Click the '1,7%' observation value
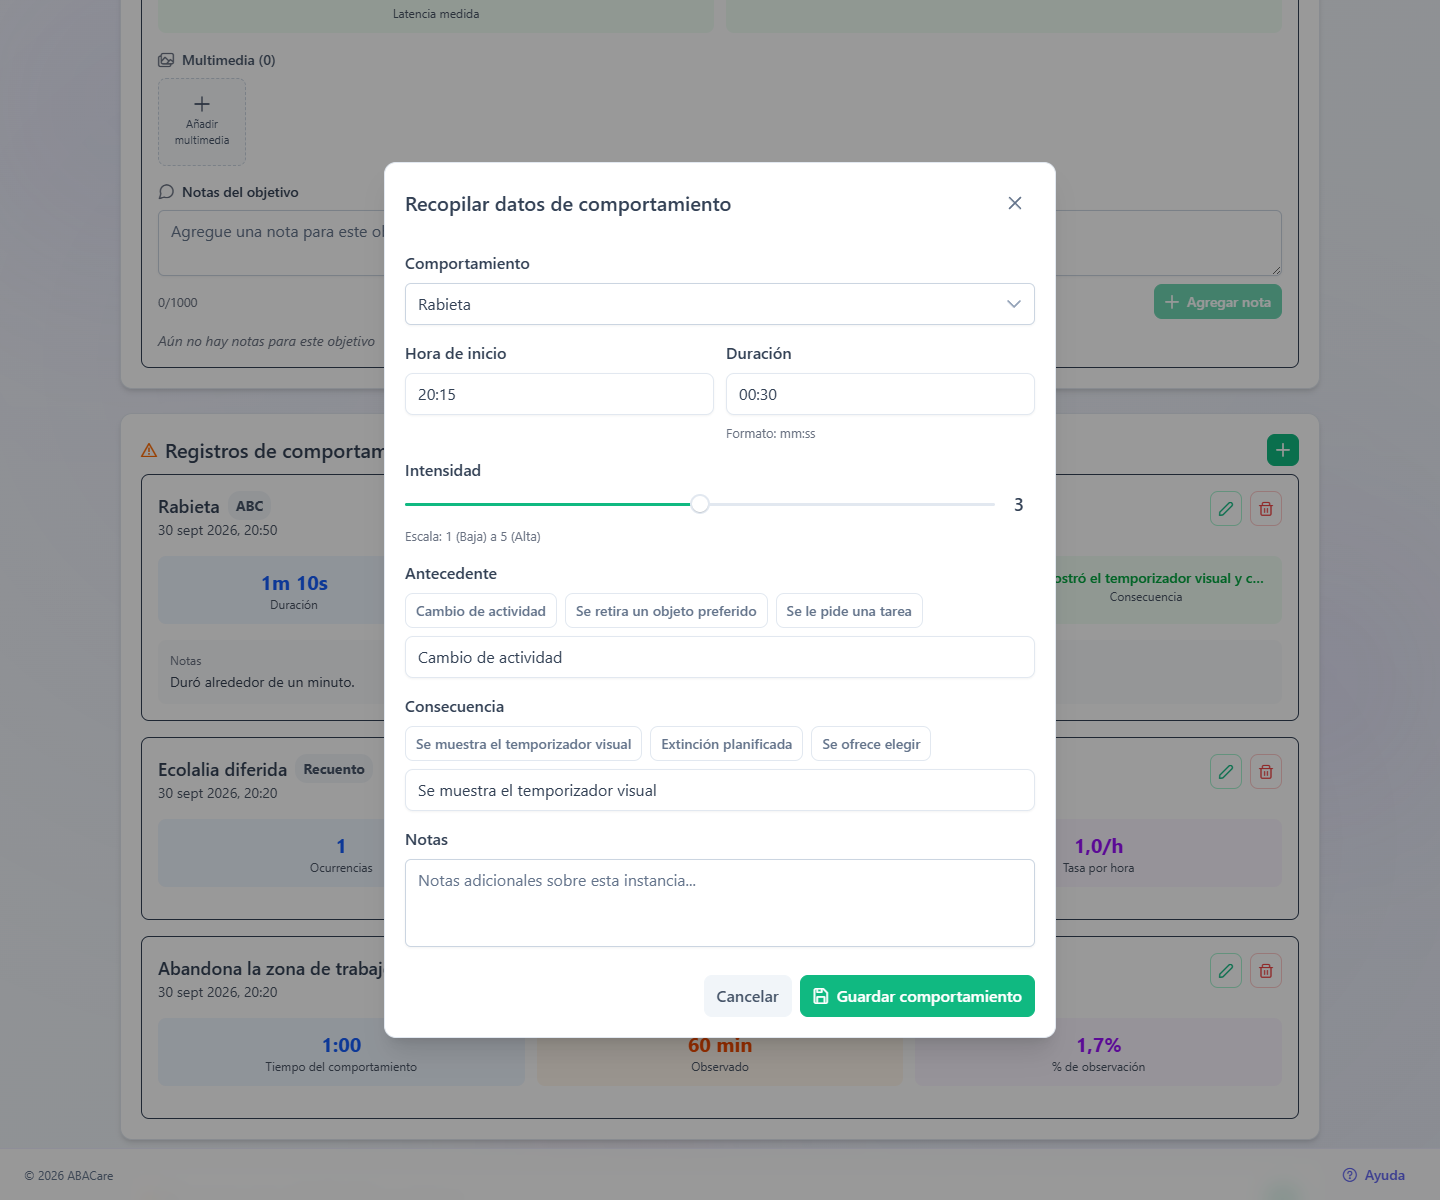Viewport: 1440px width, 1200px height. point(1099,1045)
